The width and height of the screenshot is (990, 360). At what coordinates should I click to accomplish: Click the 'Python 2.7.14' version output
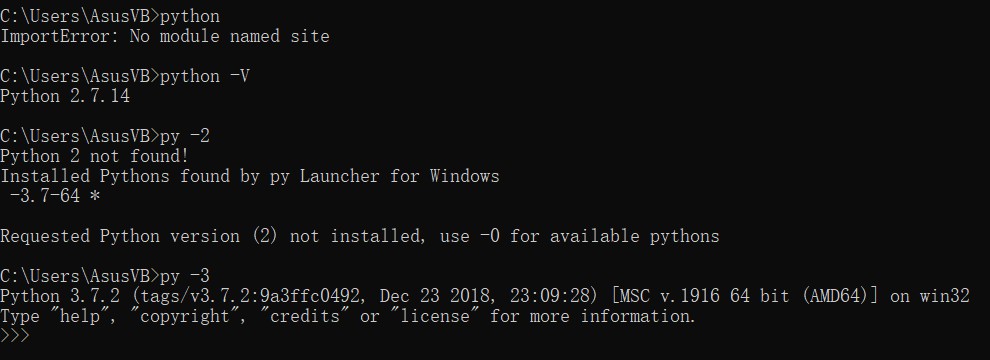65,97
